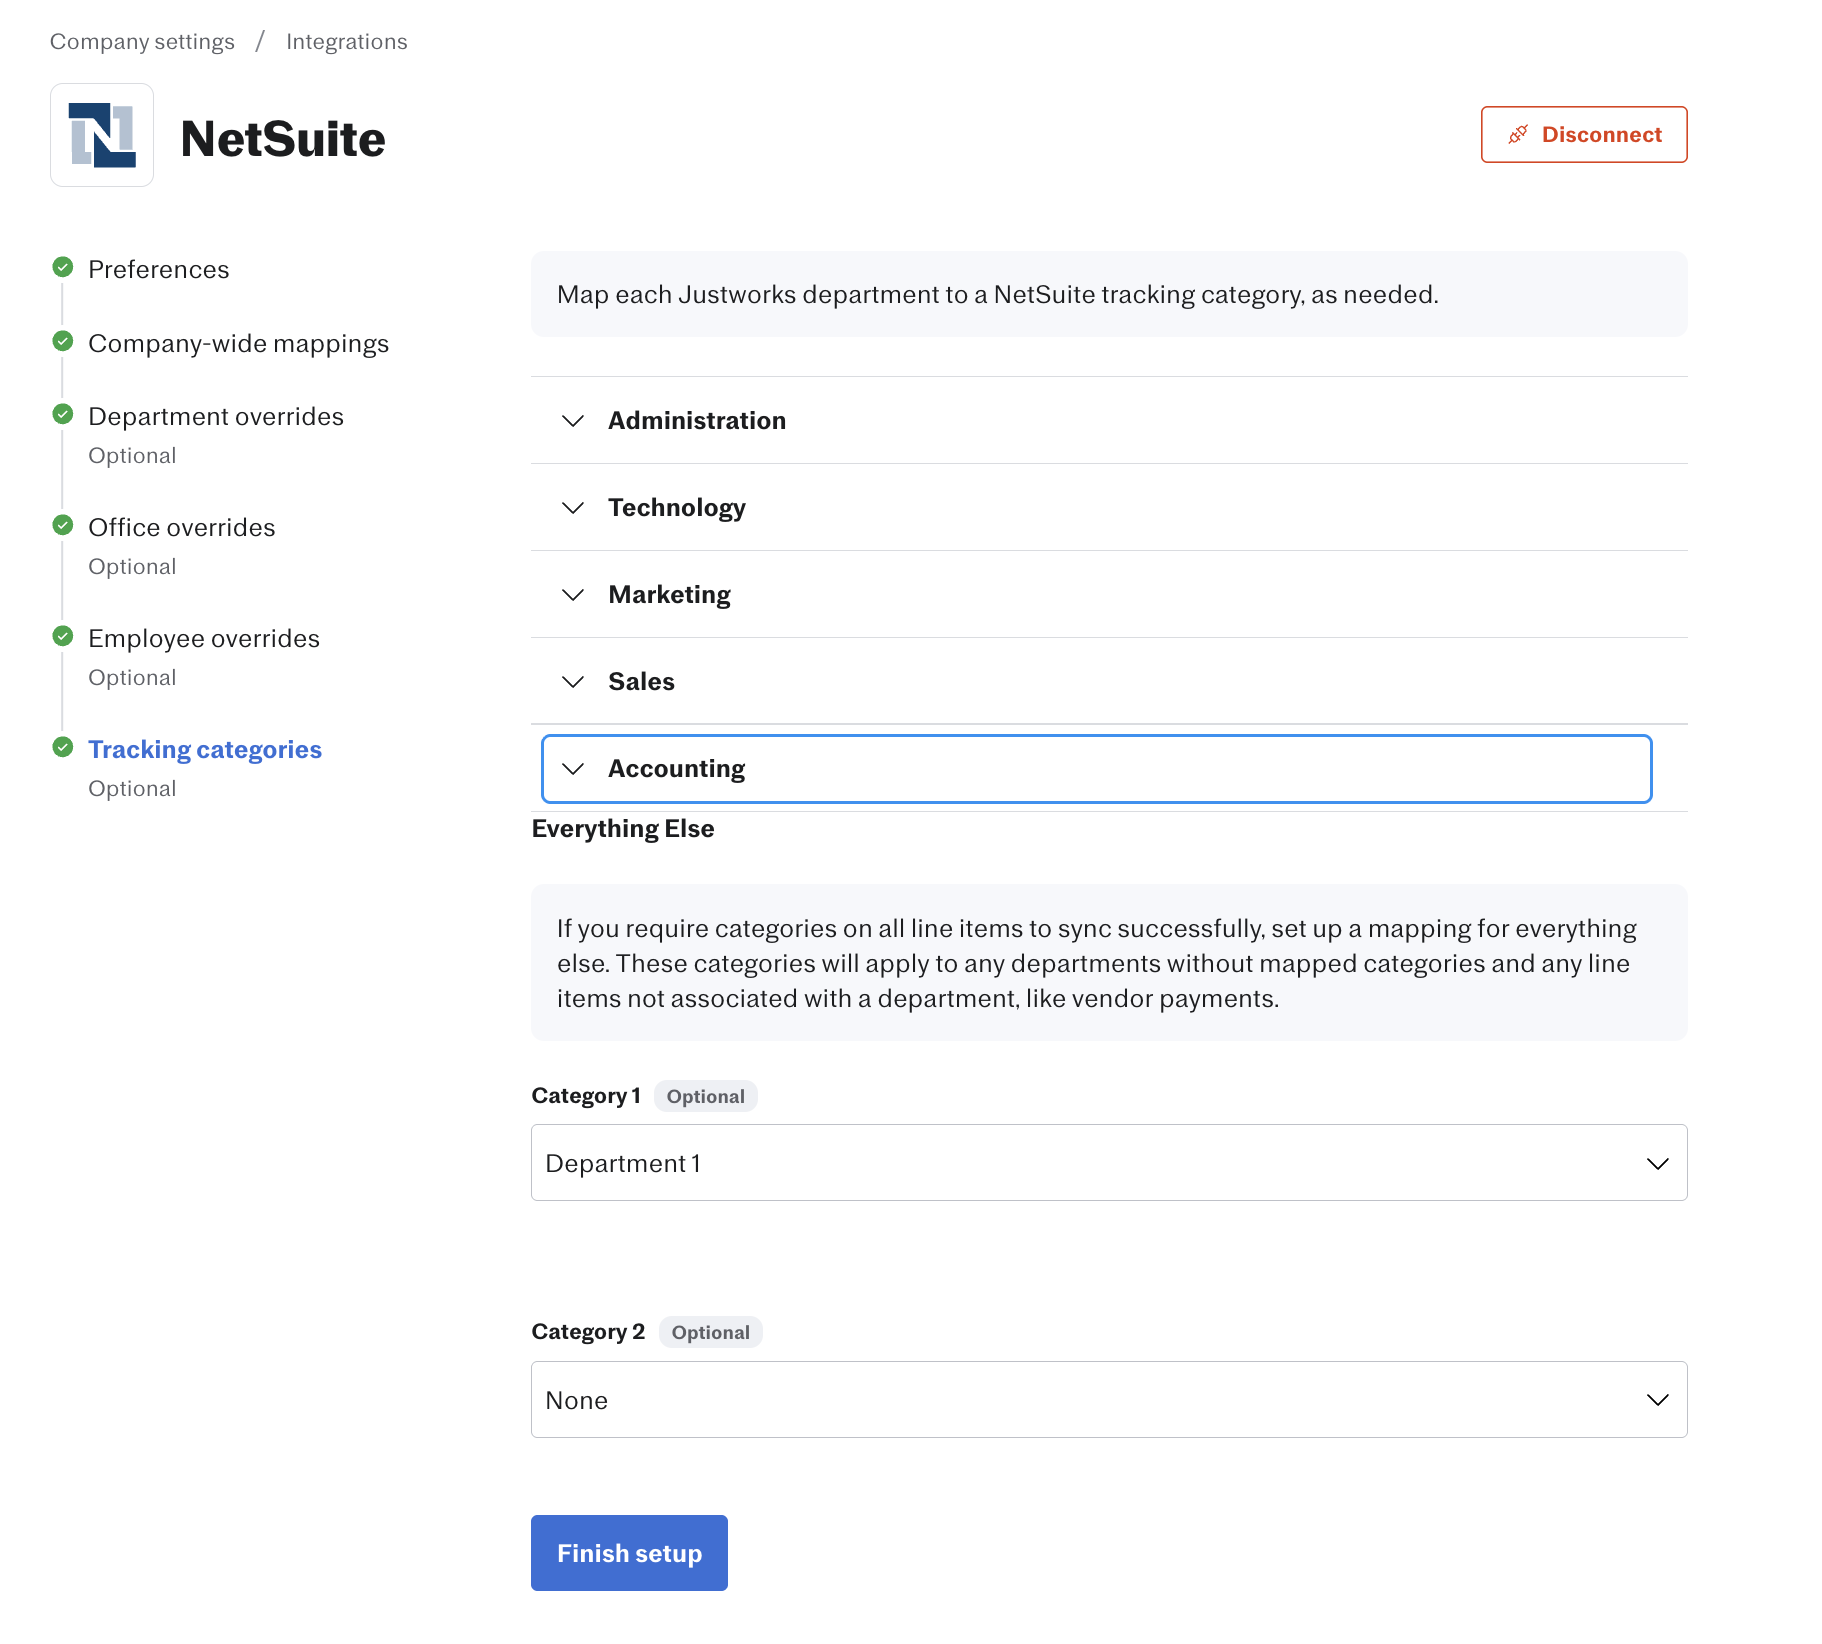Click the 'If you require categories' info text

[1097, 963]
